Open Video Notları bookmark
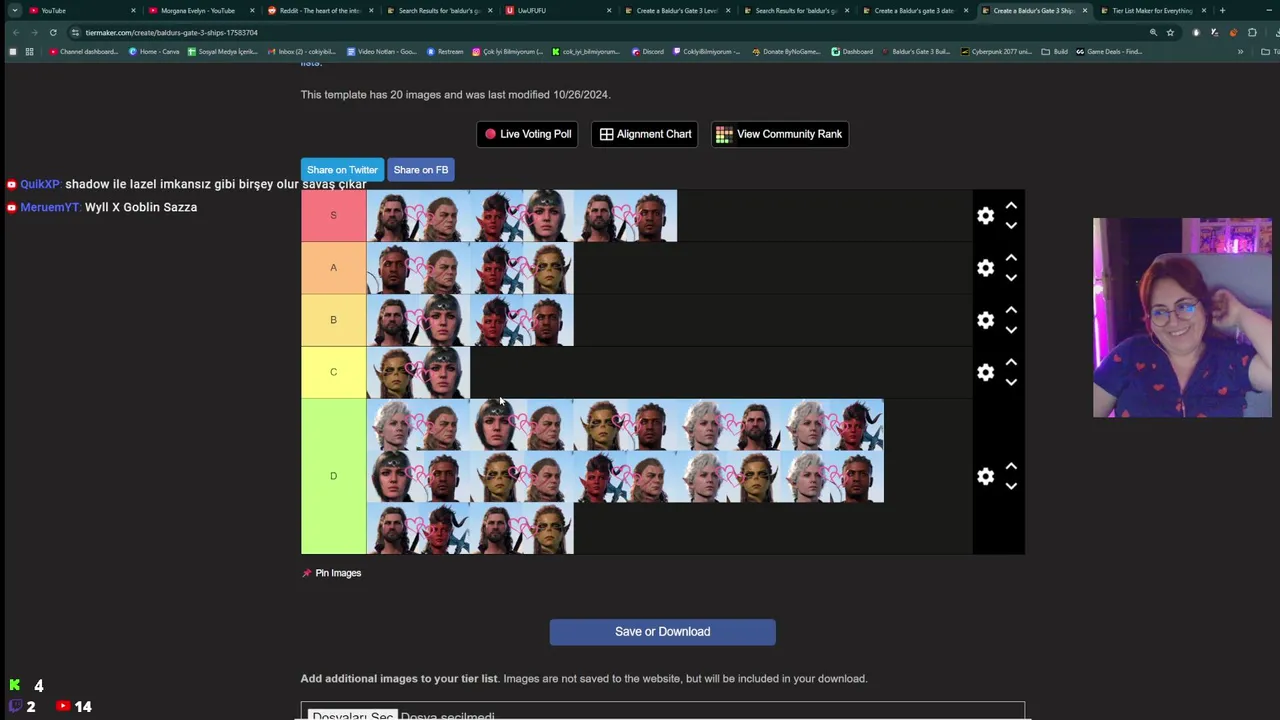 click(x=381, y=51)
